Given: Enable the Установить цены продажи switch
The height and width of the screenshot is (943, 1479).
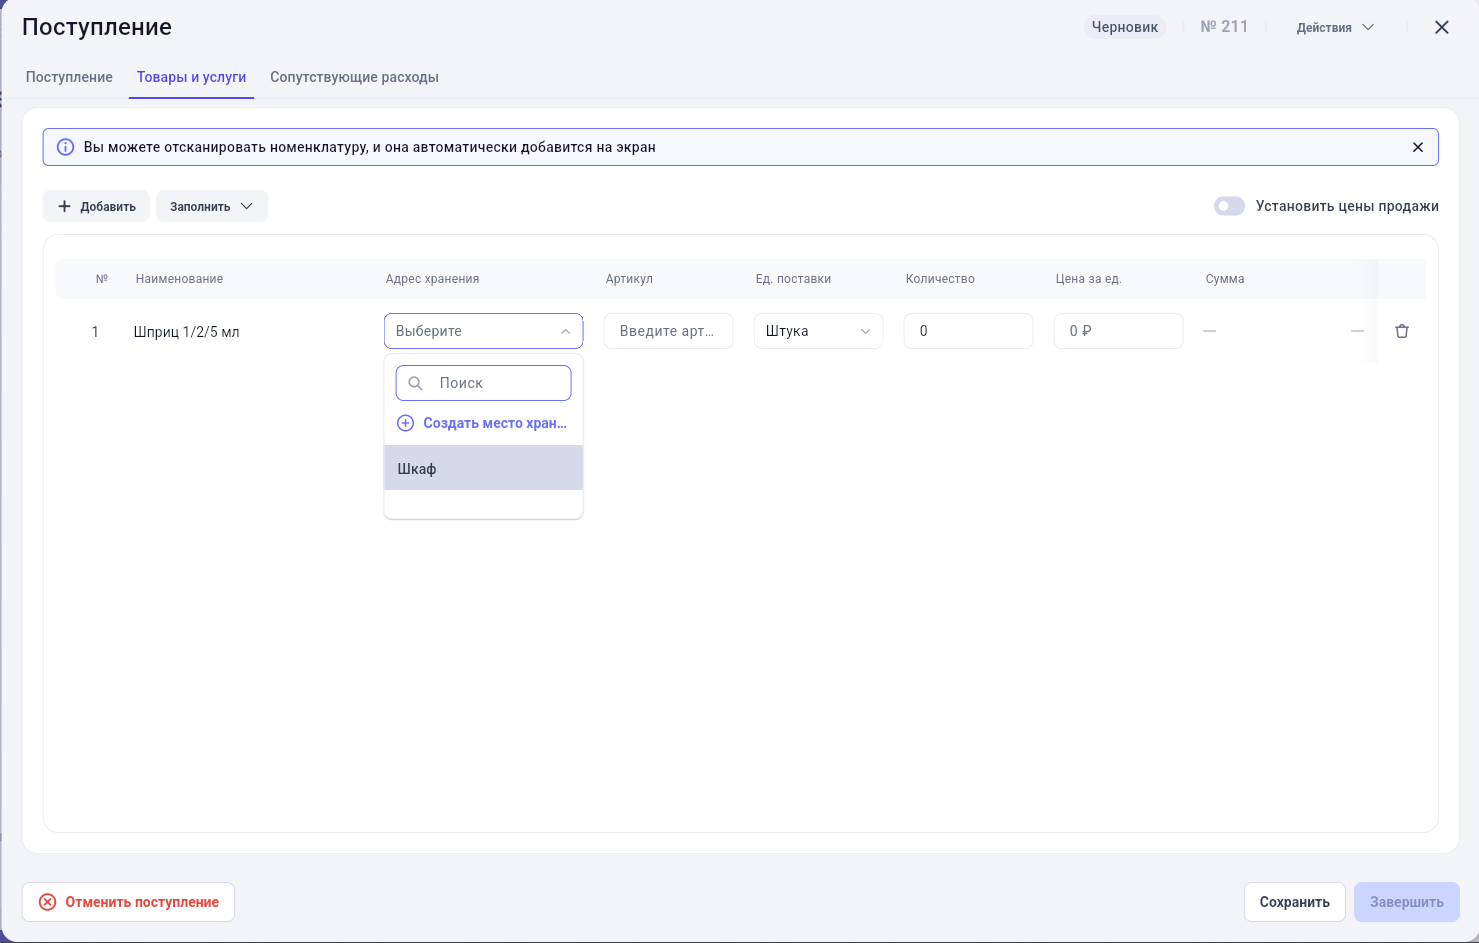Looking at the screenshot, I should 1229,206.
